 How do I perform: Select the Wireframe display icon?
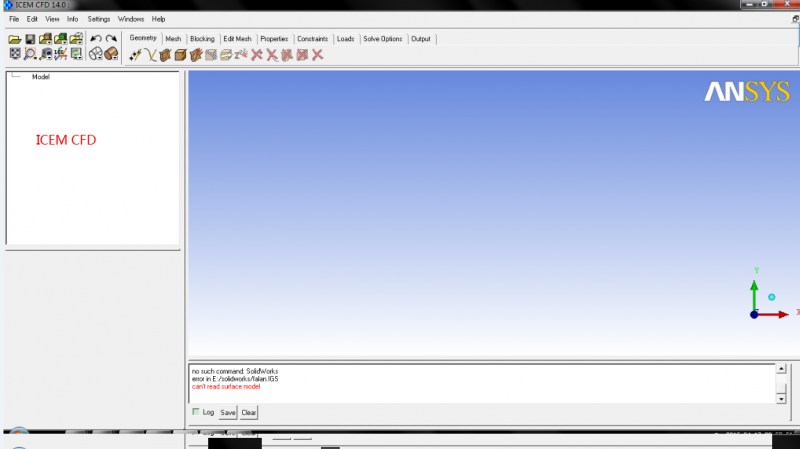coord(95,54)
